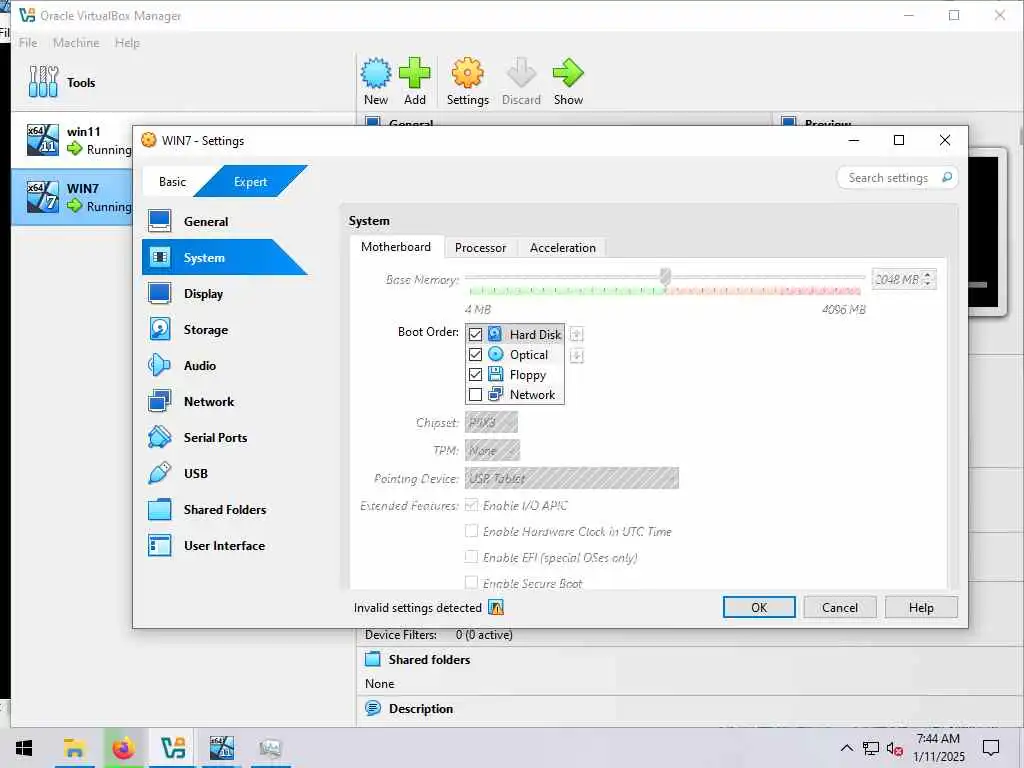The height and width of the screenshot is (768, 1024).
Task: Open the TPM dropdown
Action: pyautogui.click(x=492, y=450)
